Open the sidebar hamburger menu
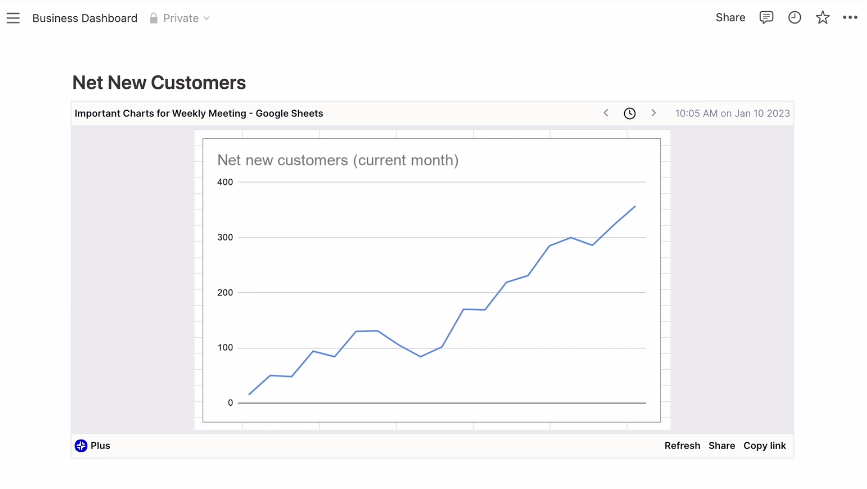The width and height of the screenshot is (867, 489). pos(13,18)
